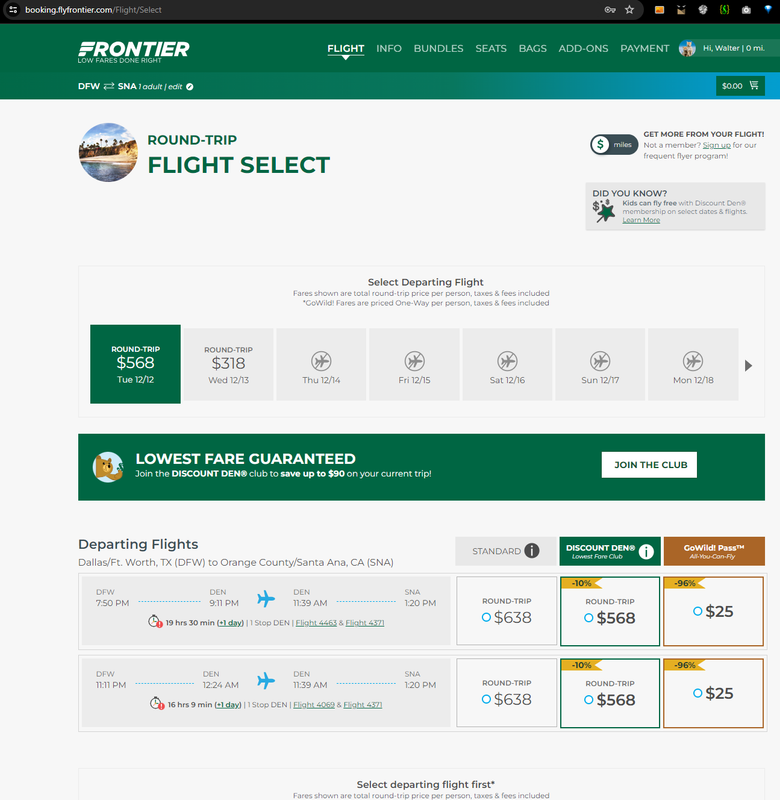The width and height of the screenshot is (780, 800).
Task: Open the Standard fare info icon
Action: [532, 551]
